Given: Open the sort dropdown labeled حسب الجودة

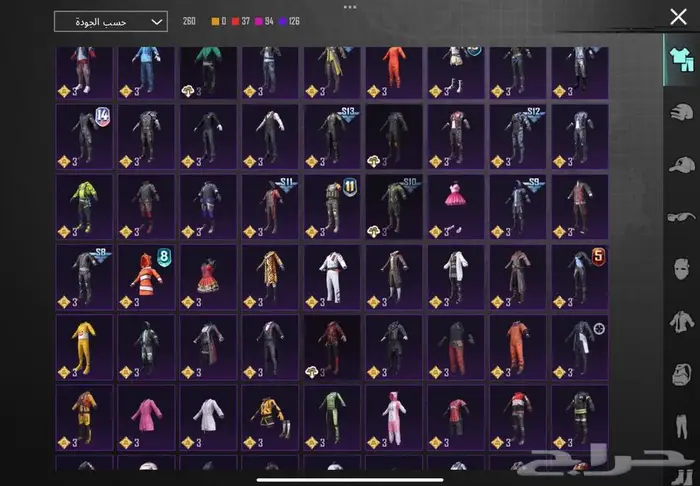Looking at the screenshot, I should coord(111,21).
